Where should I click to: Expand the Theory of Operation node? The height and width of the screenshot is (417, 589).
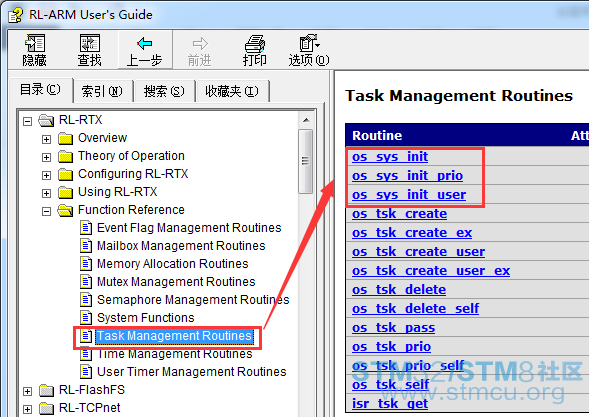46,157
